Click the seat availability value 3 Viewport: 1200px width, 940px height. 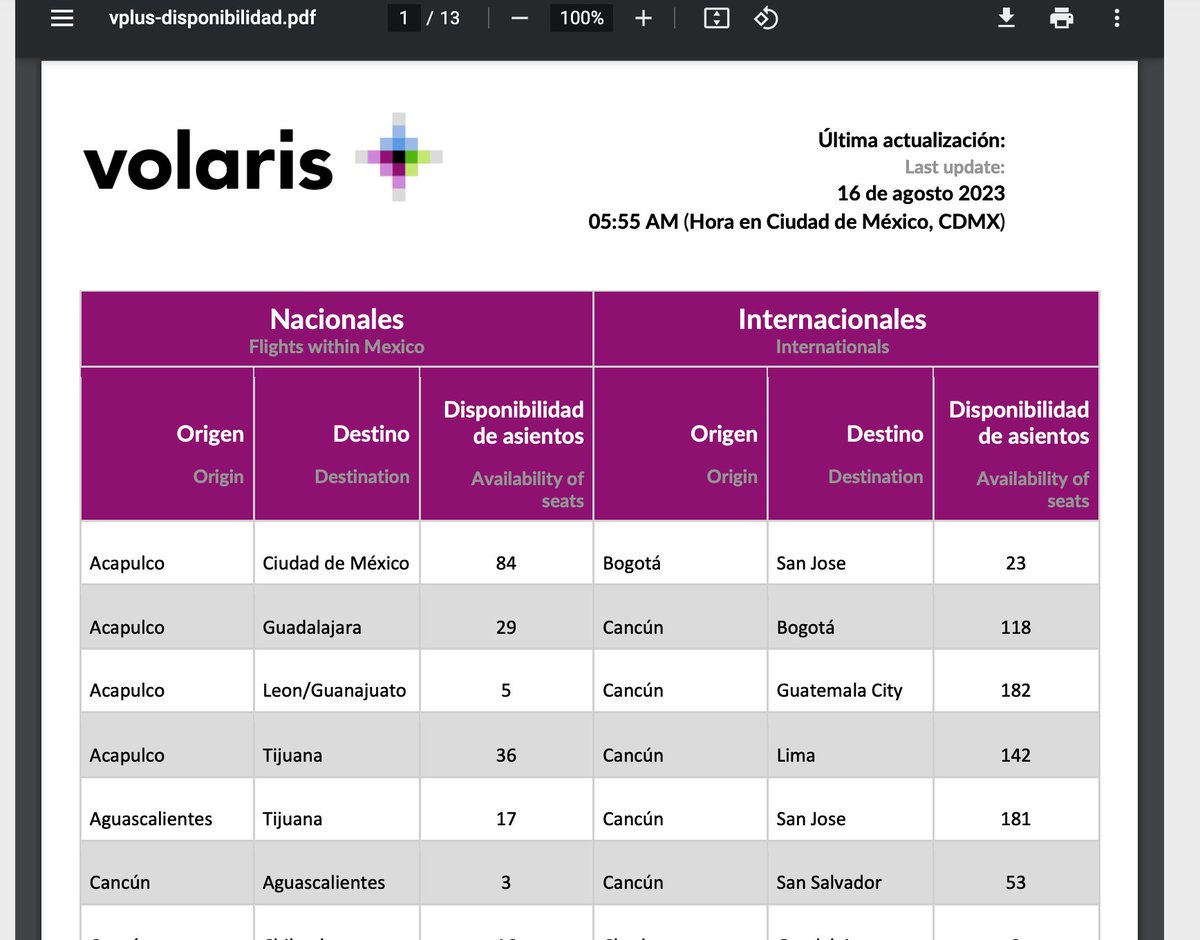click(506, 882)
